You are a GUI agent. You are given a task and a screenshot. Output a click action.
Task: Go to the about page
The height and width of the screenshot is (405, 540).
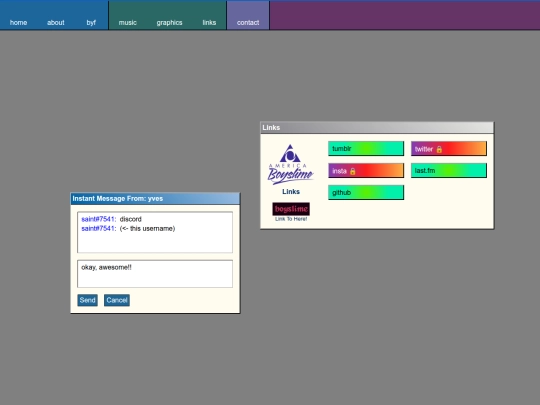click(55, 22)
